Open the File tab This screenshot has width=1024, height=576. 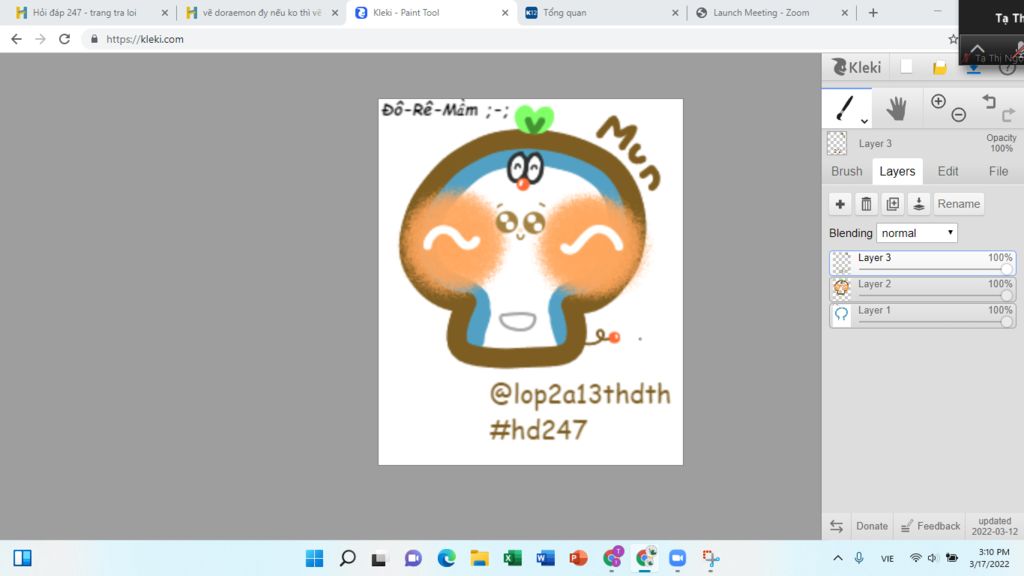(998, 171)
